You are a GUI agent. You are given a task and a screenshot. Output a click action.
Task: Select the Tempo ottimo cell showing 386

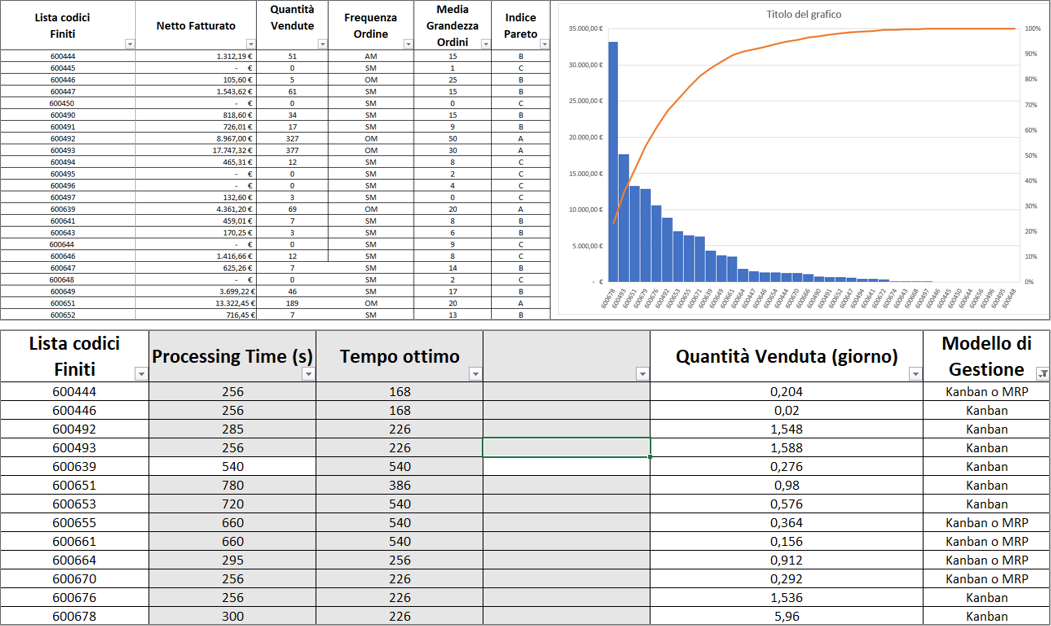(x=399, y=486)
